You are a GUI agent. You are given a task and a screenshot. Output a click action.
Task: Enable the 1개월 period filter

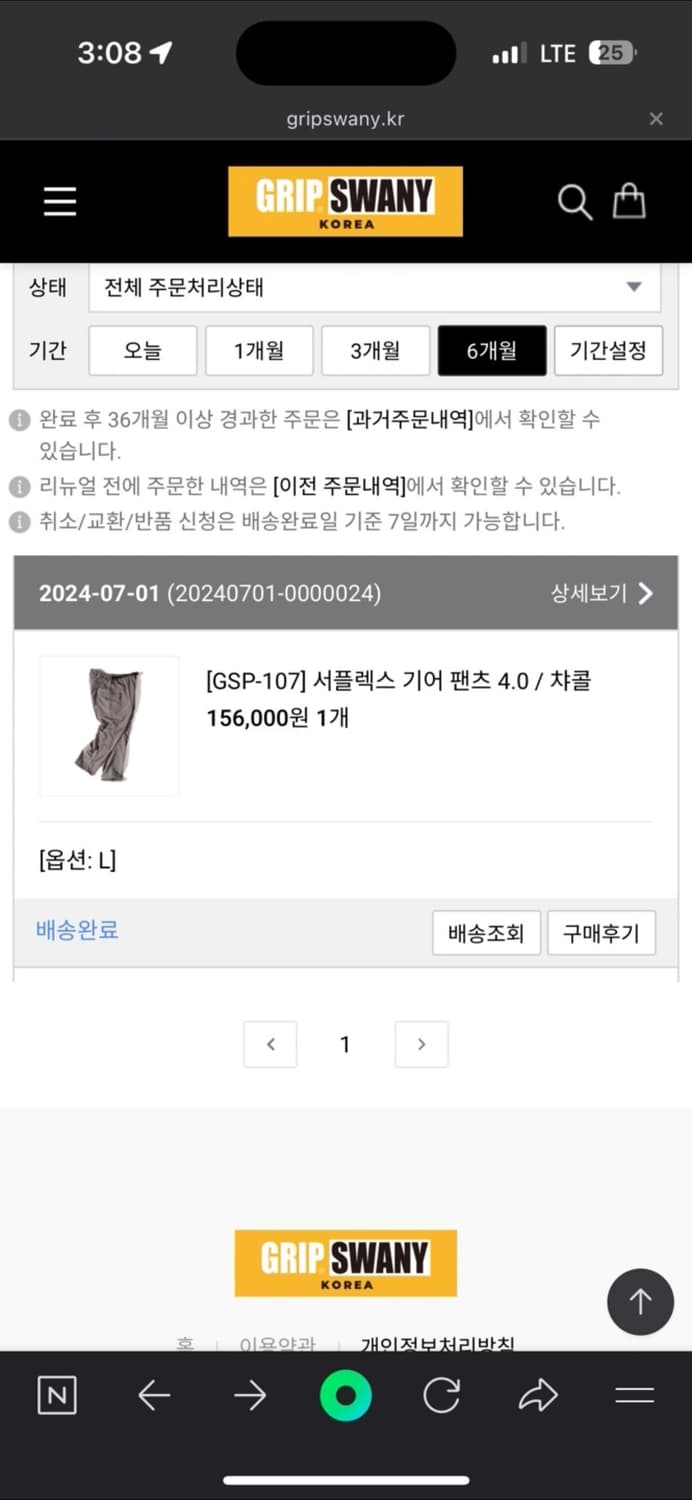click(259, 350)
